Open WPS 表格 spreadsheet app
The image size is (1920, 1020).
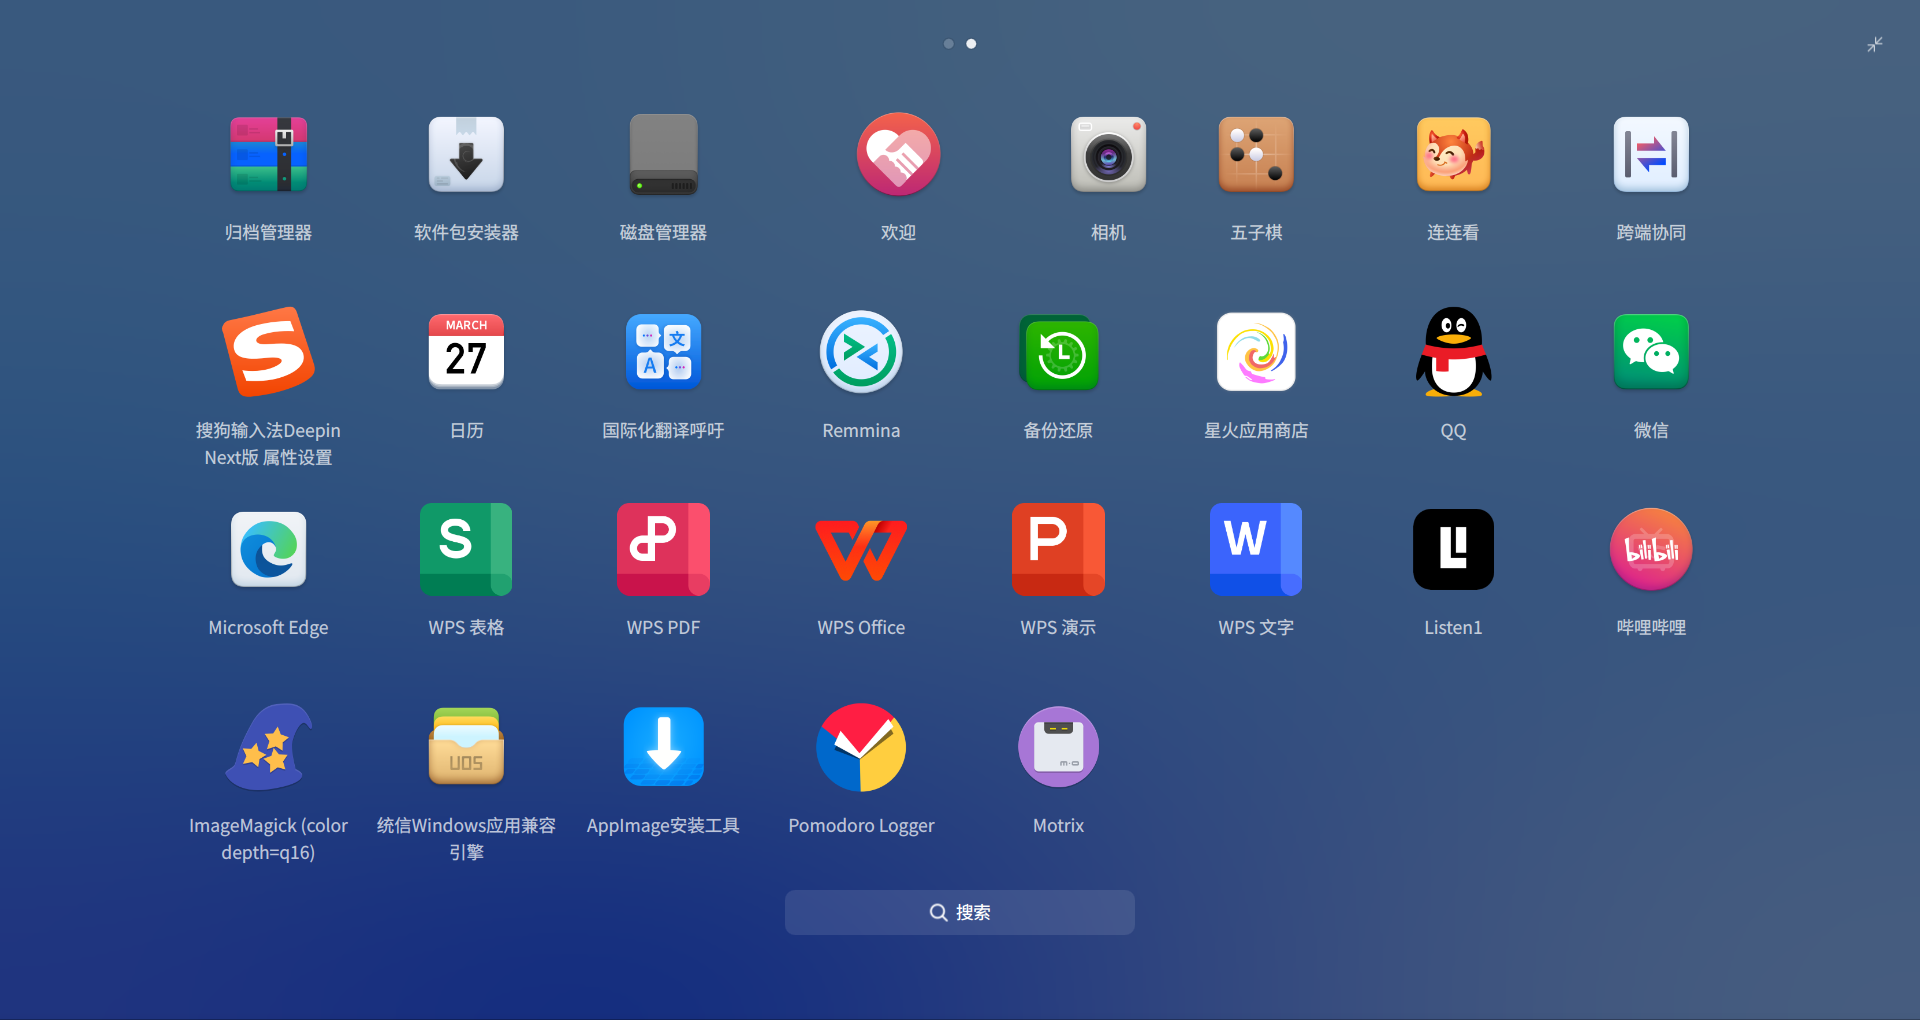466,549
